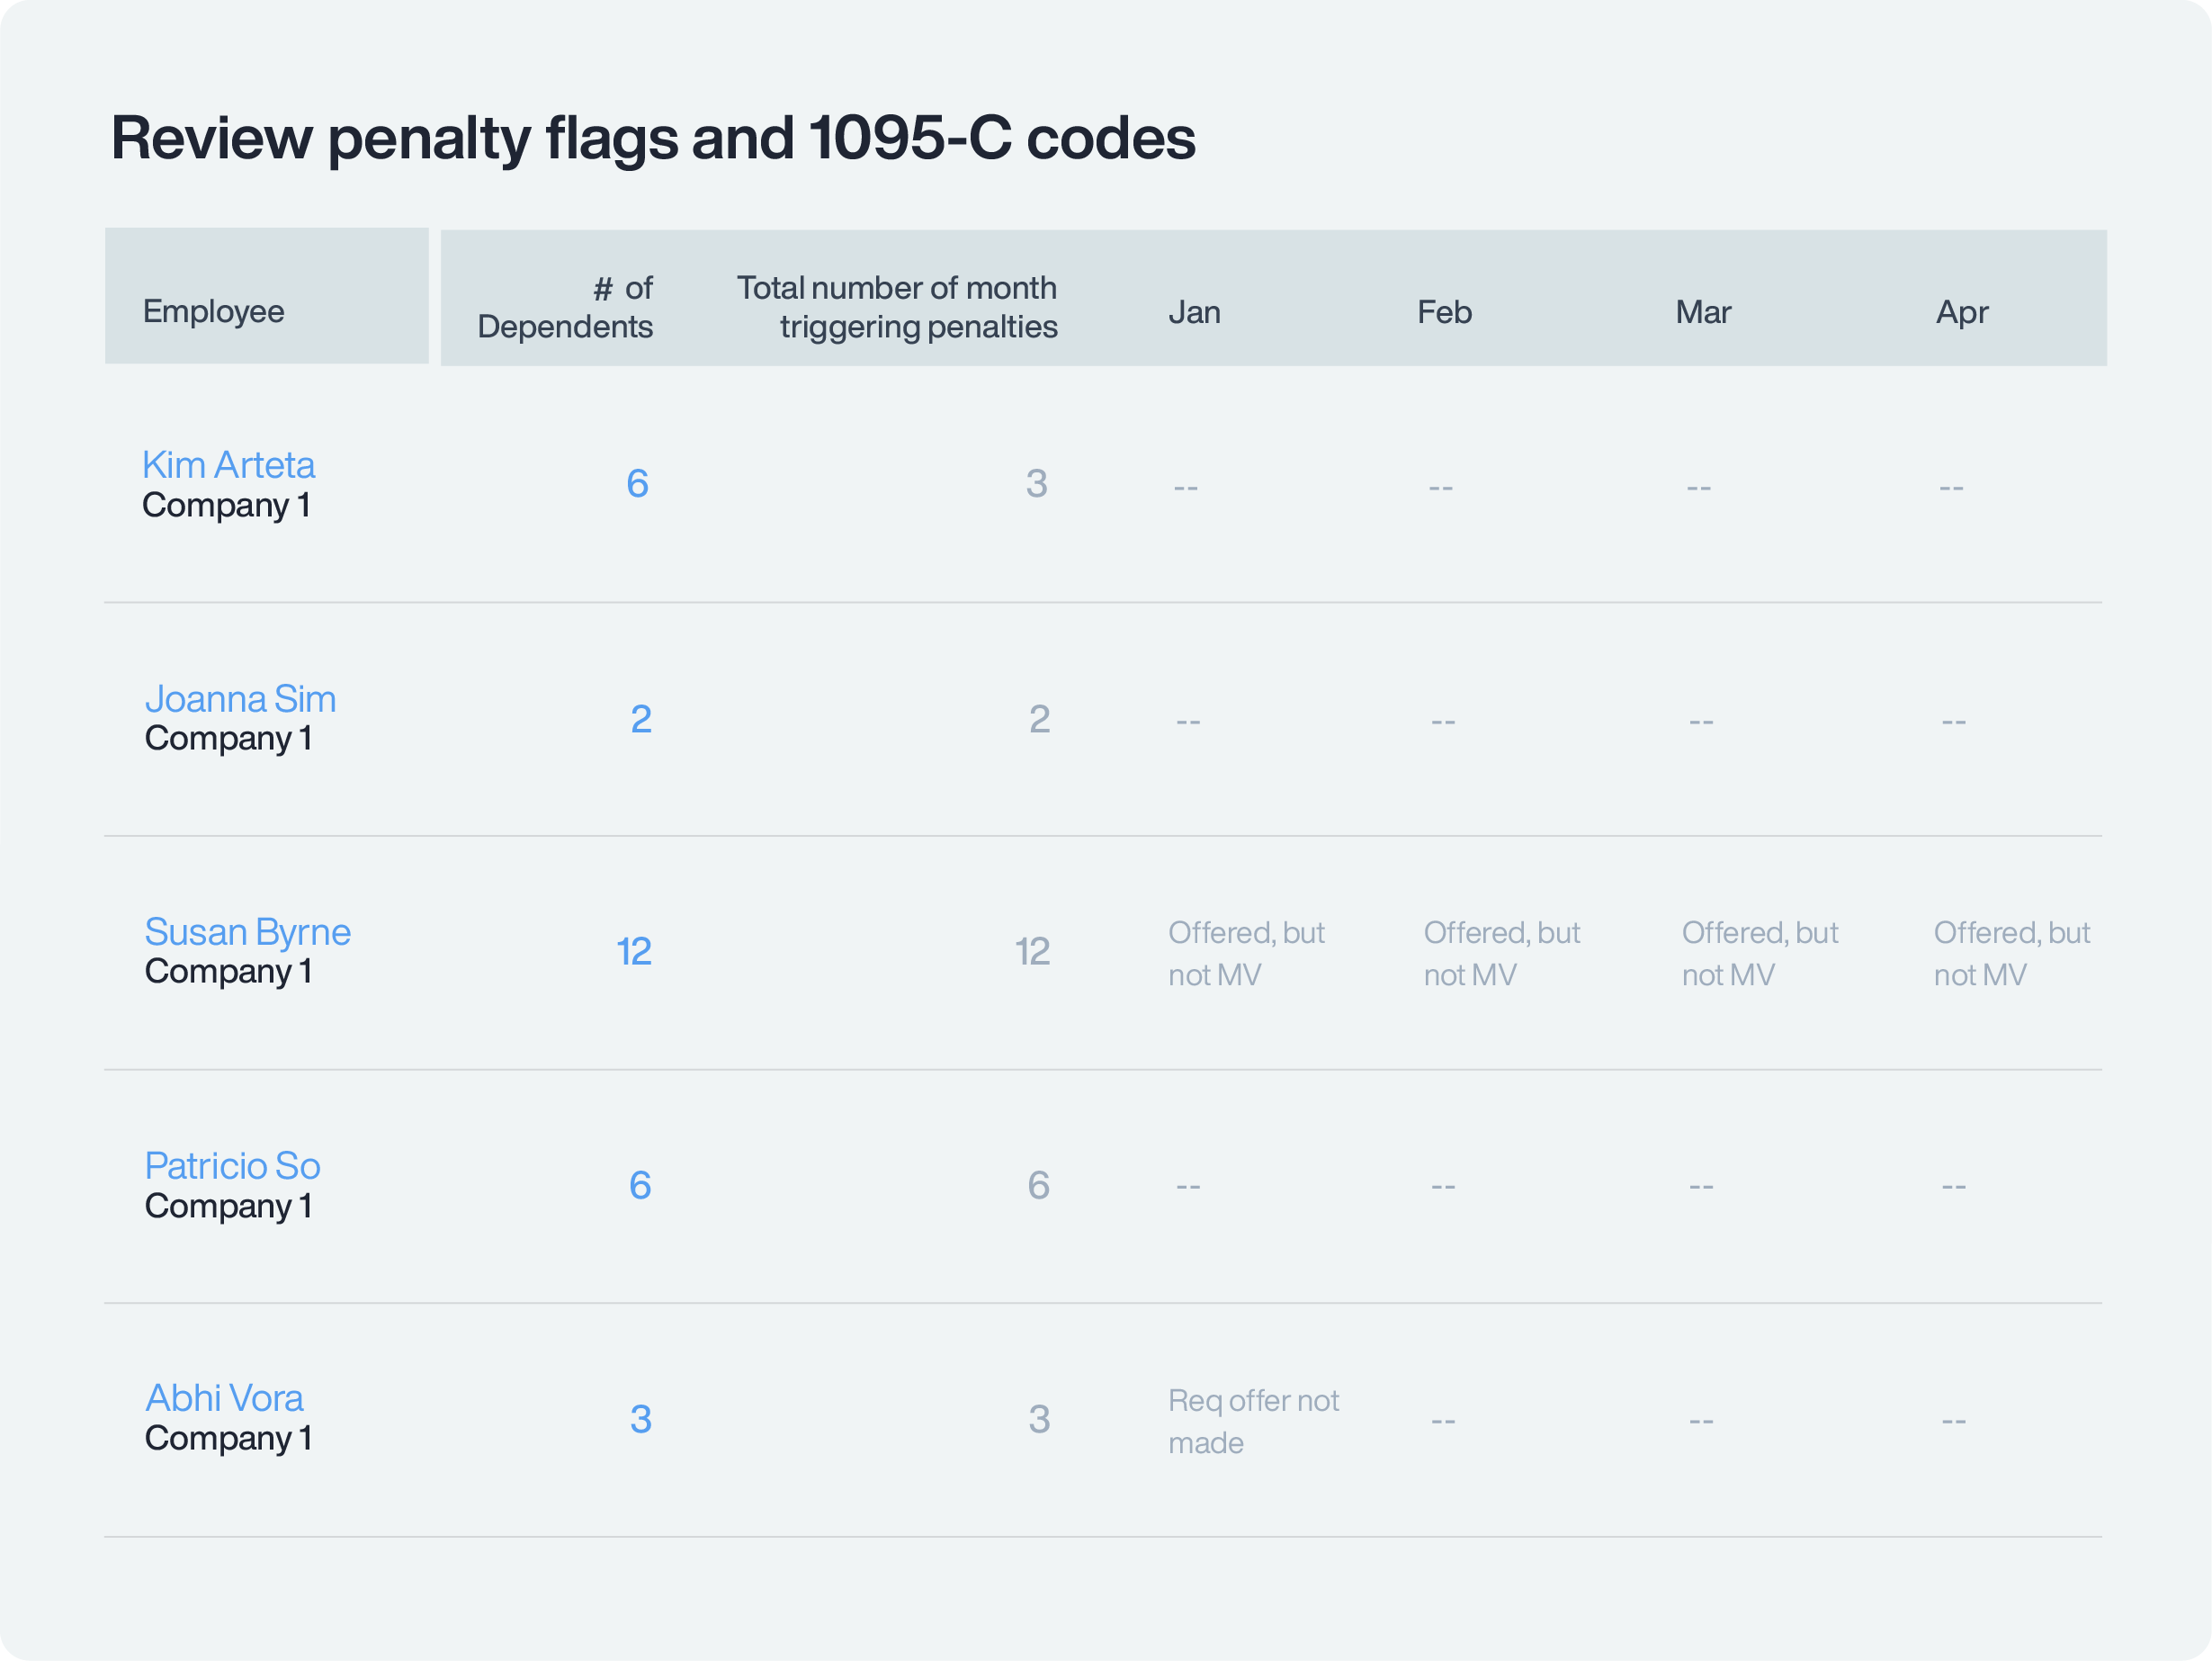Click Patricio So's dependents count 6

(x=640, y=1185)
